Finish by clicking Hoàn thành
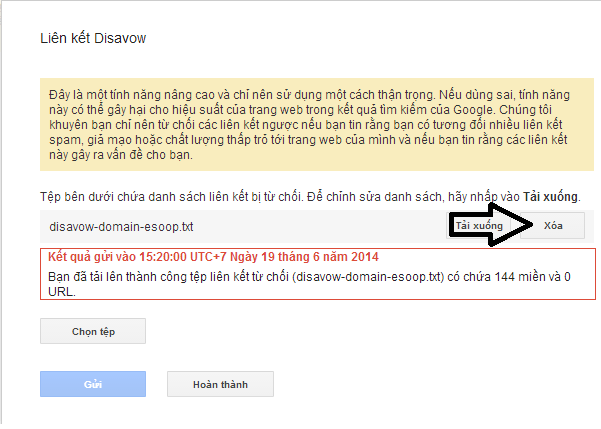 220,384
